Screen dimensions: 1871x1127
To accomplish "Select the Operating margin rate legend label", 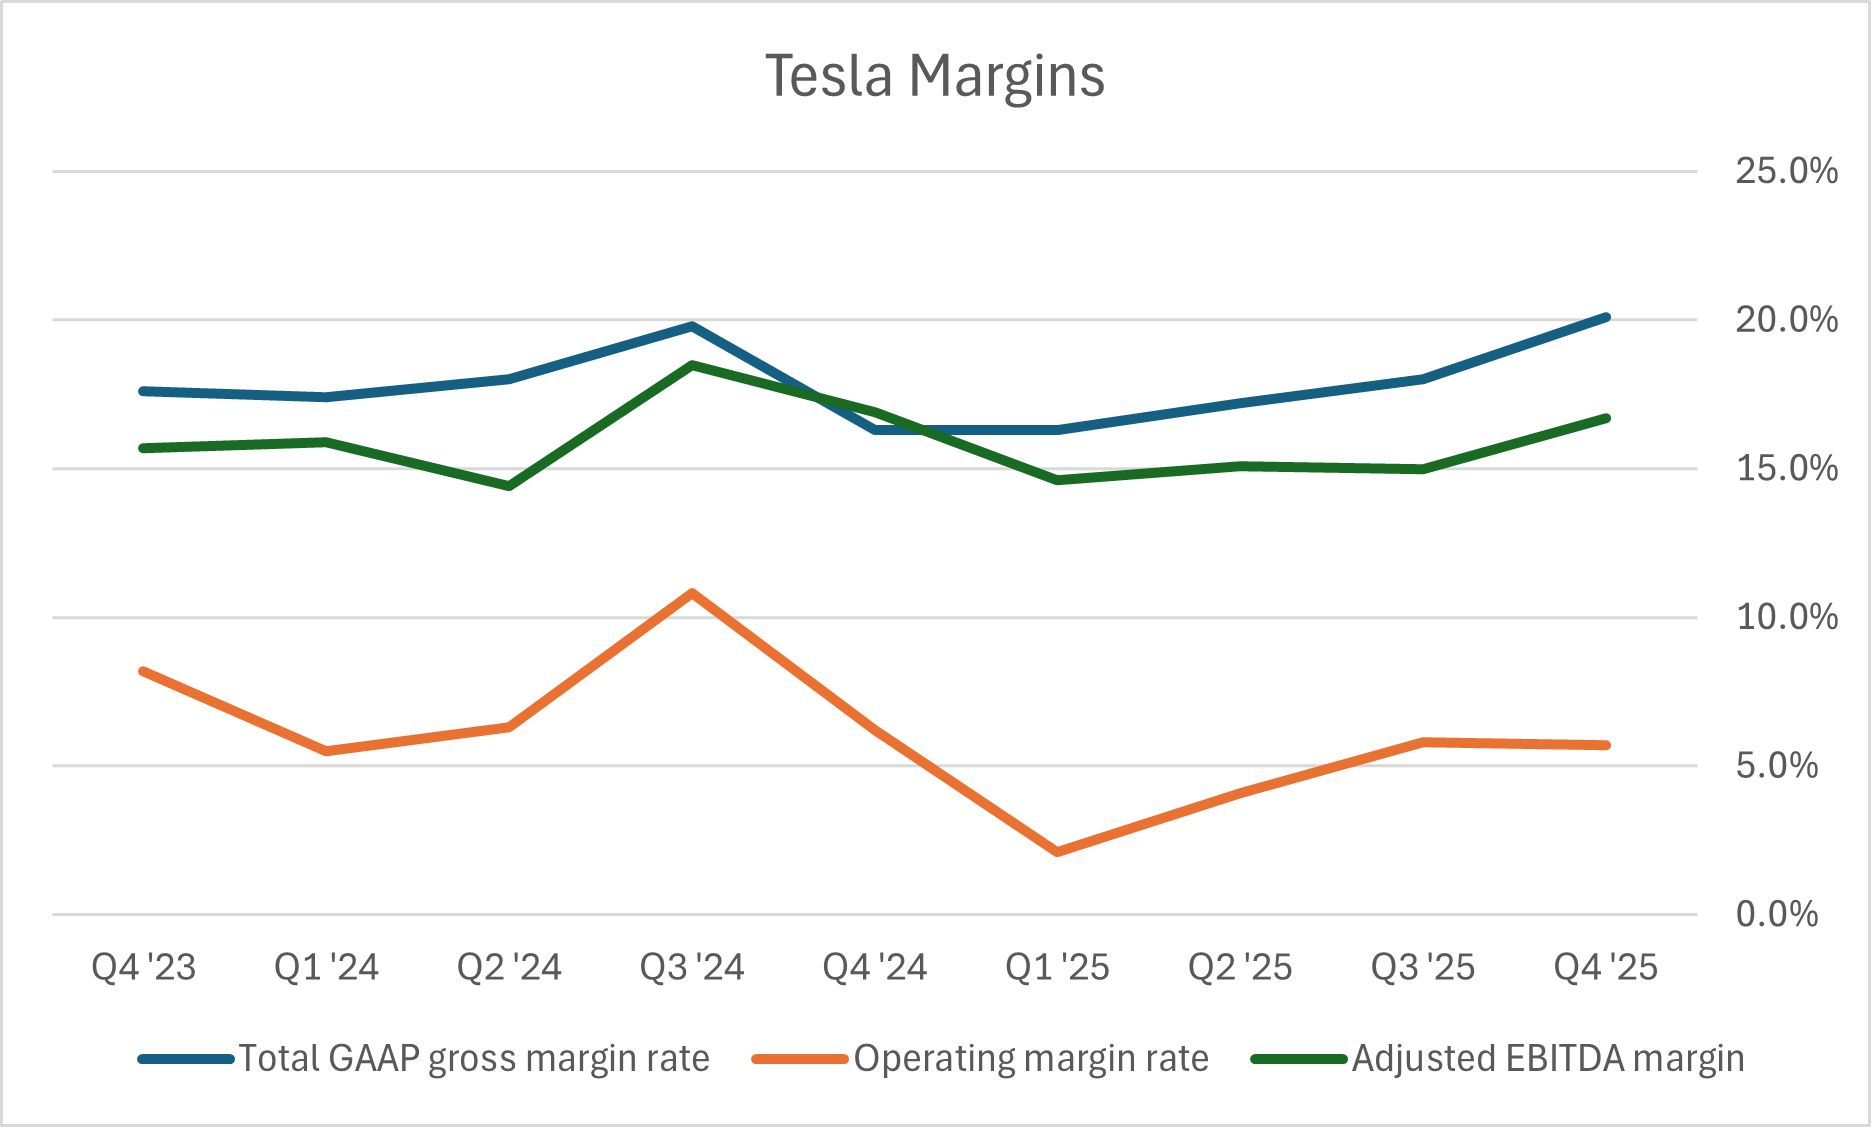I will tap(1031, 1058).
